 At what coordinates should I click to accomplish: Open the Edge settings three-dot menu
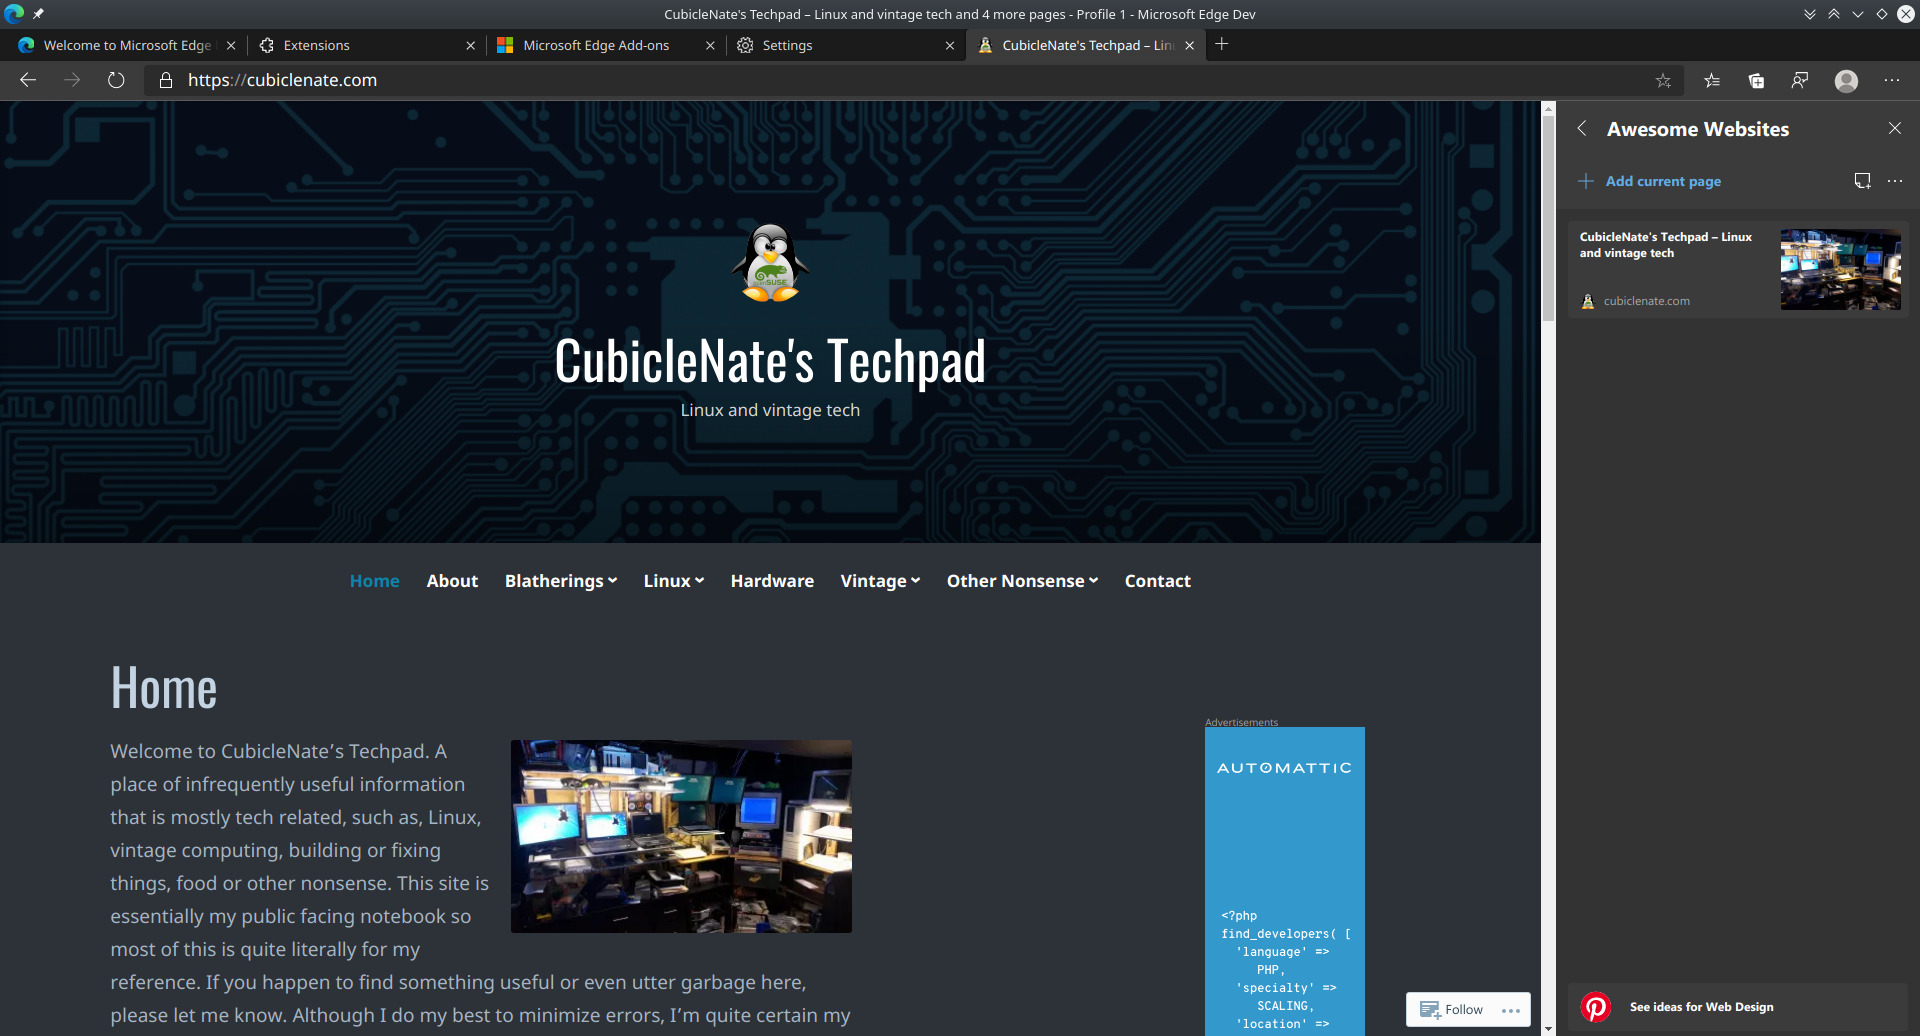tap(1893, 80)
